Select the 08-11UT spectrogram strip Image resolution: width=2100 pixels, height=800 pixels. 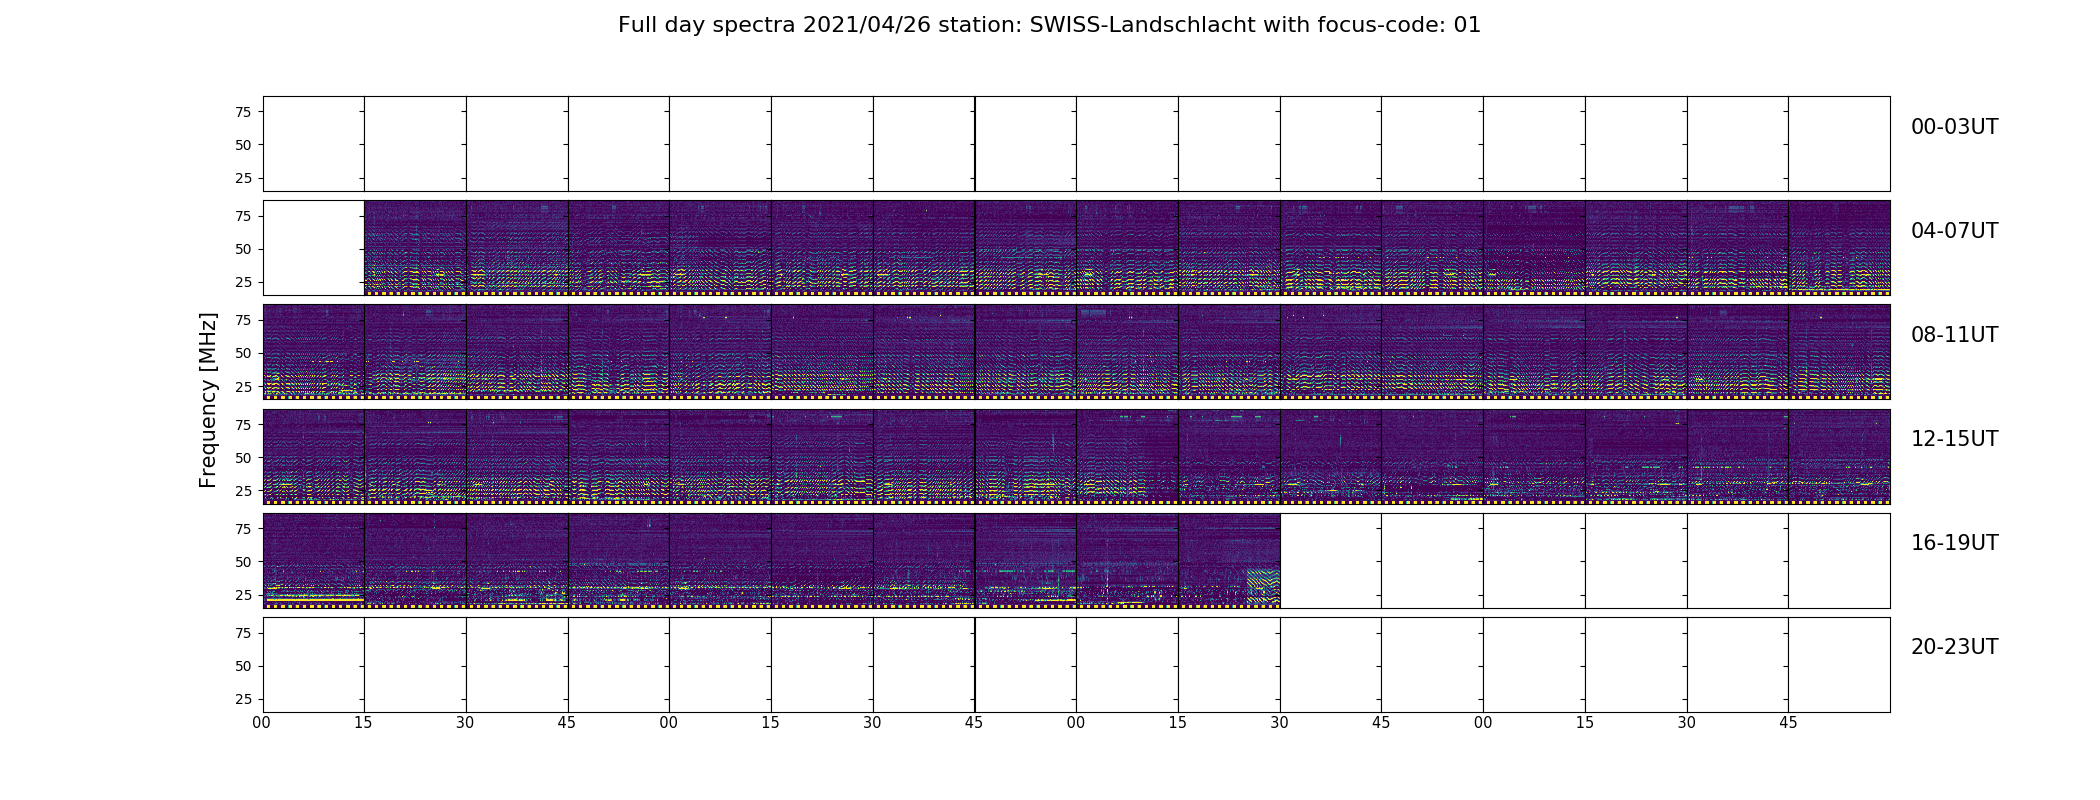1076,352
